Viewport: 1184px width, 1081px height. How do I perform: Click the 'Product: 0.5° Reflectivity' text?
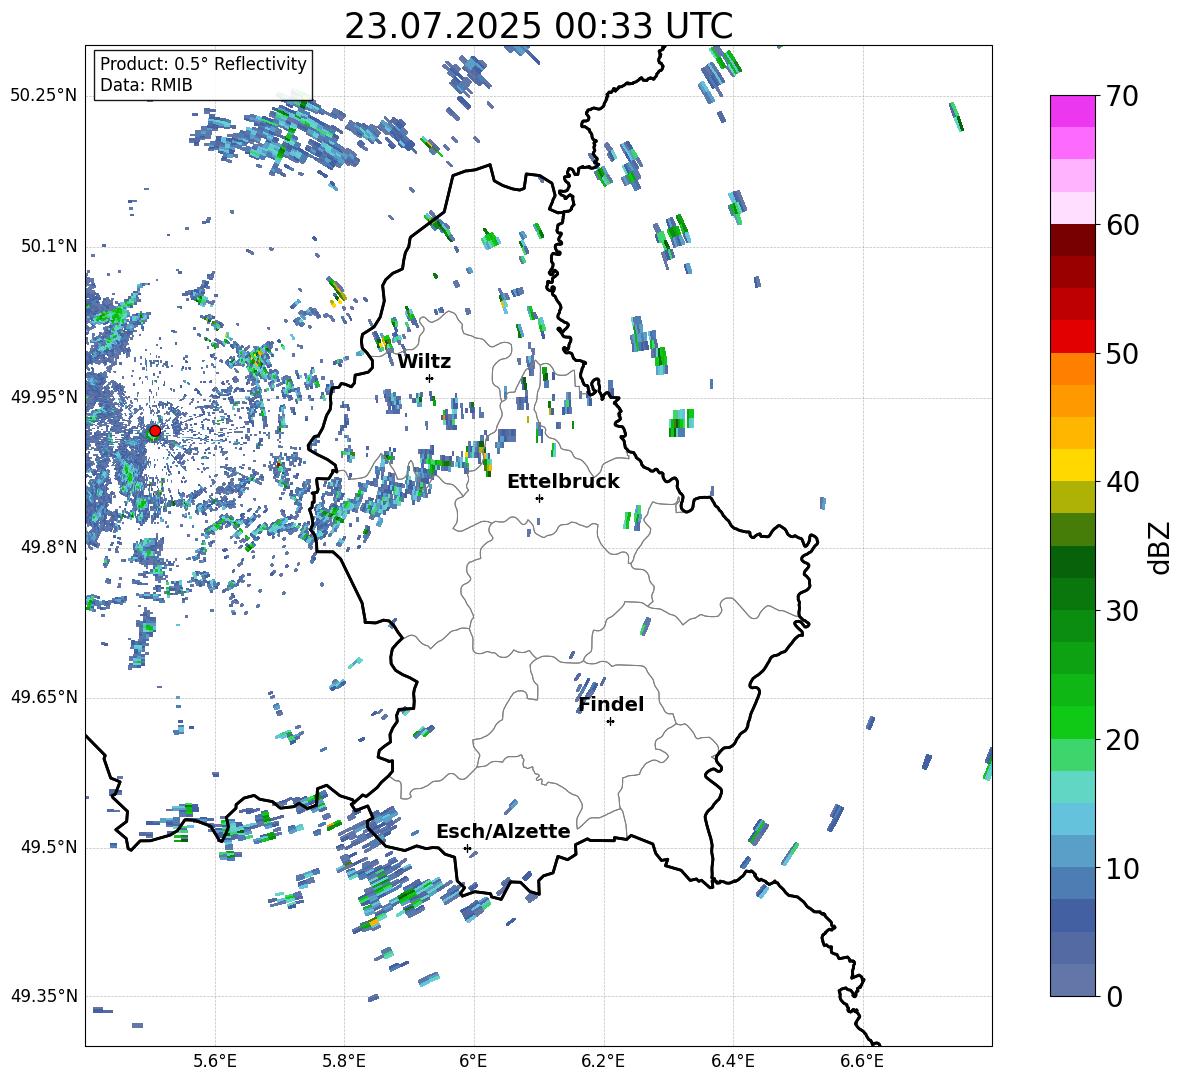click(203, 64)
